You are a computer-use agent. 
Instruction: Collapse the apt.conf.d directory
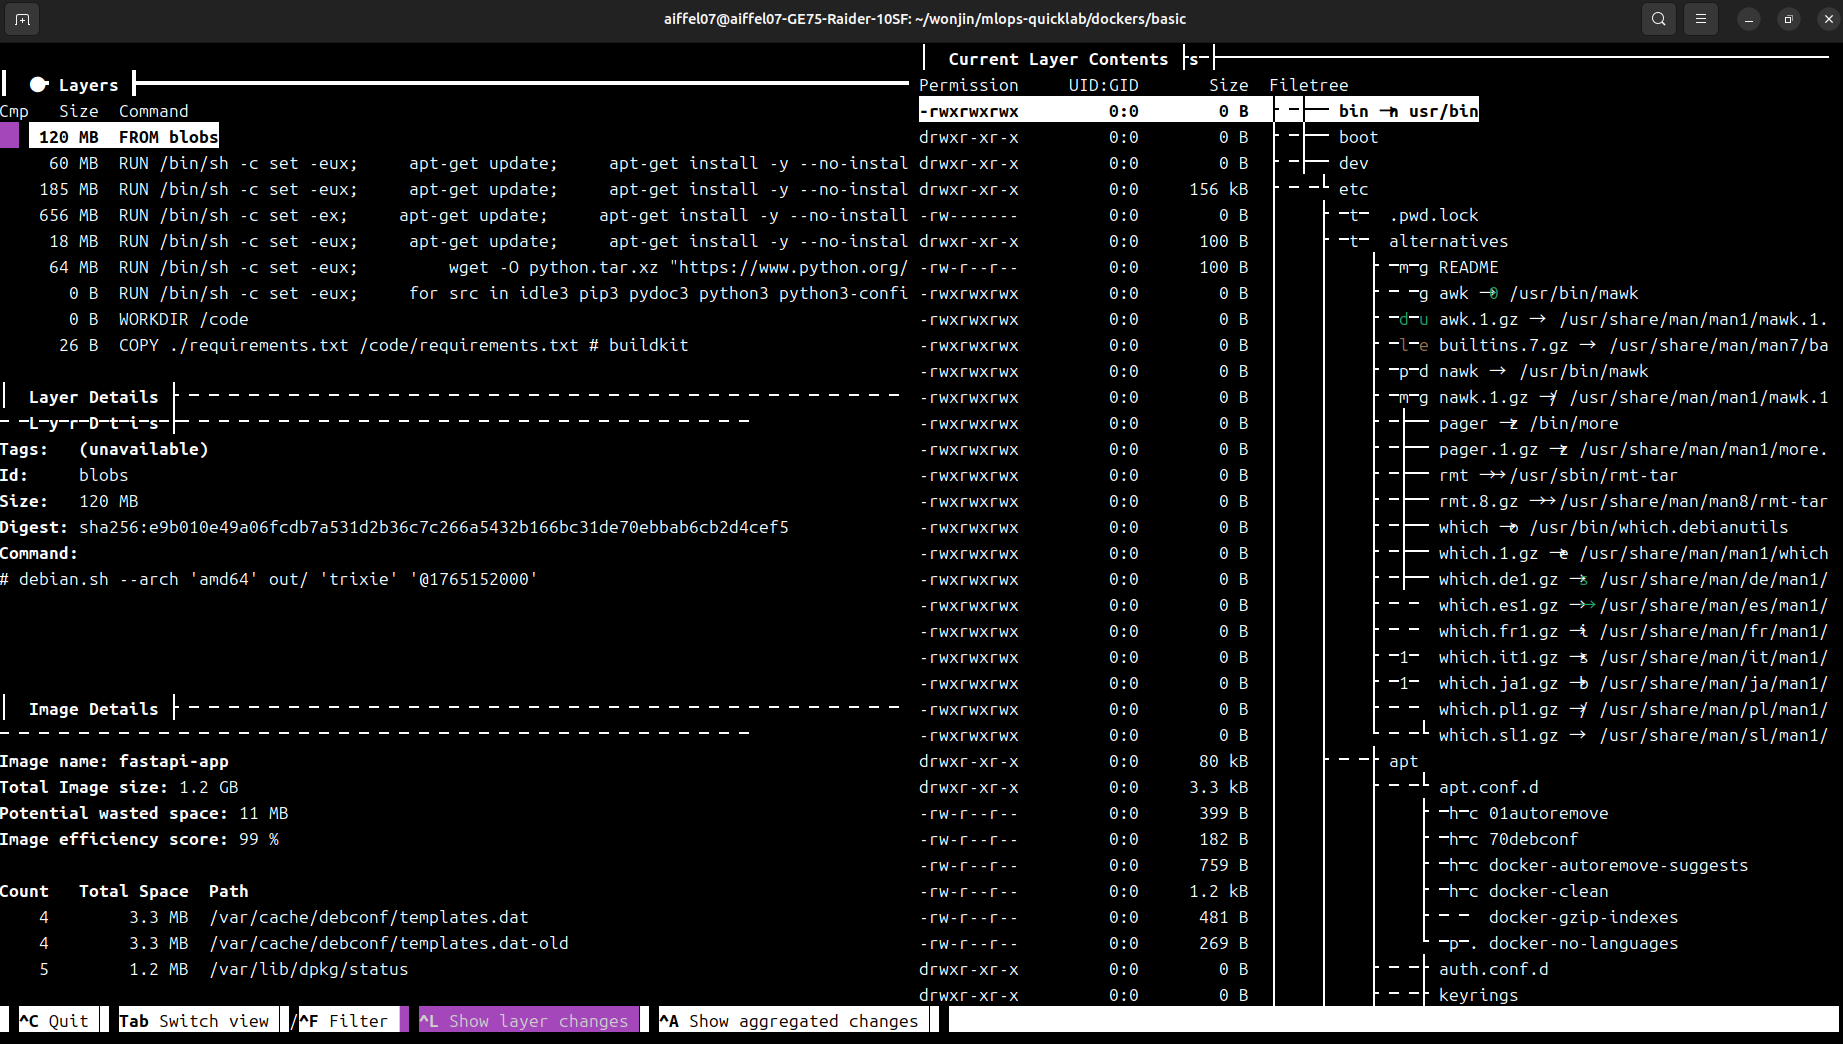coord(1488,787)
